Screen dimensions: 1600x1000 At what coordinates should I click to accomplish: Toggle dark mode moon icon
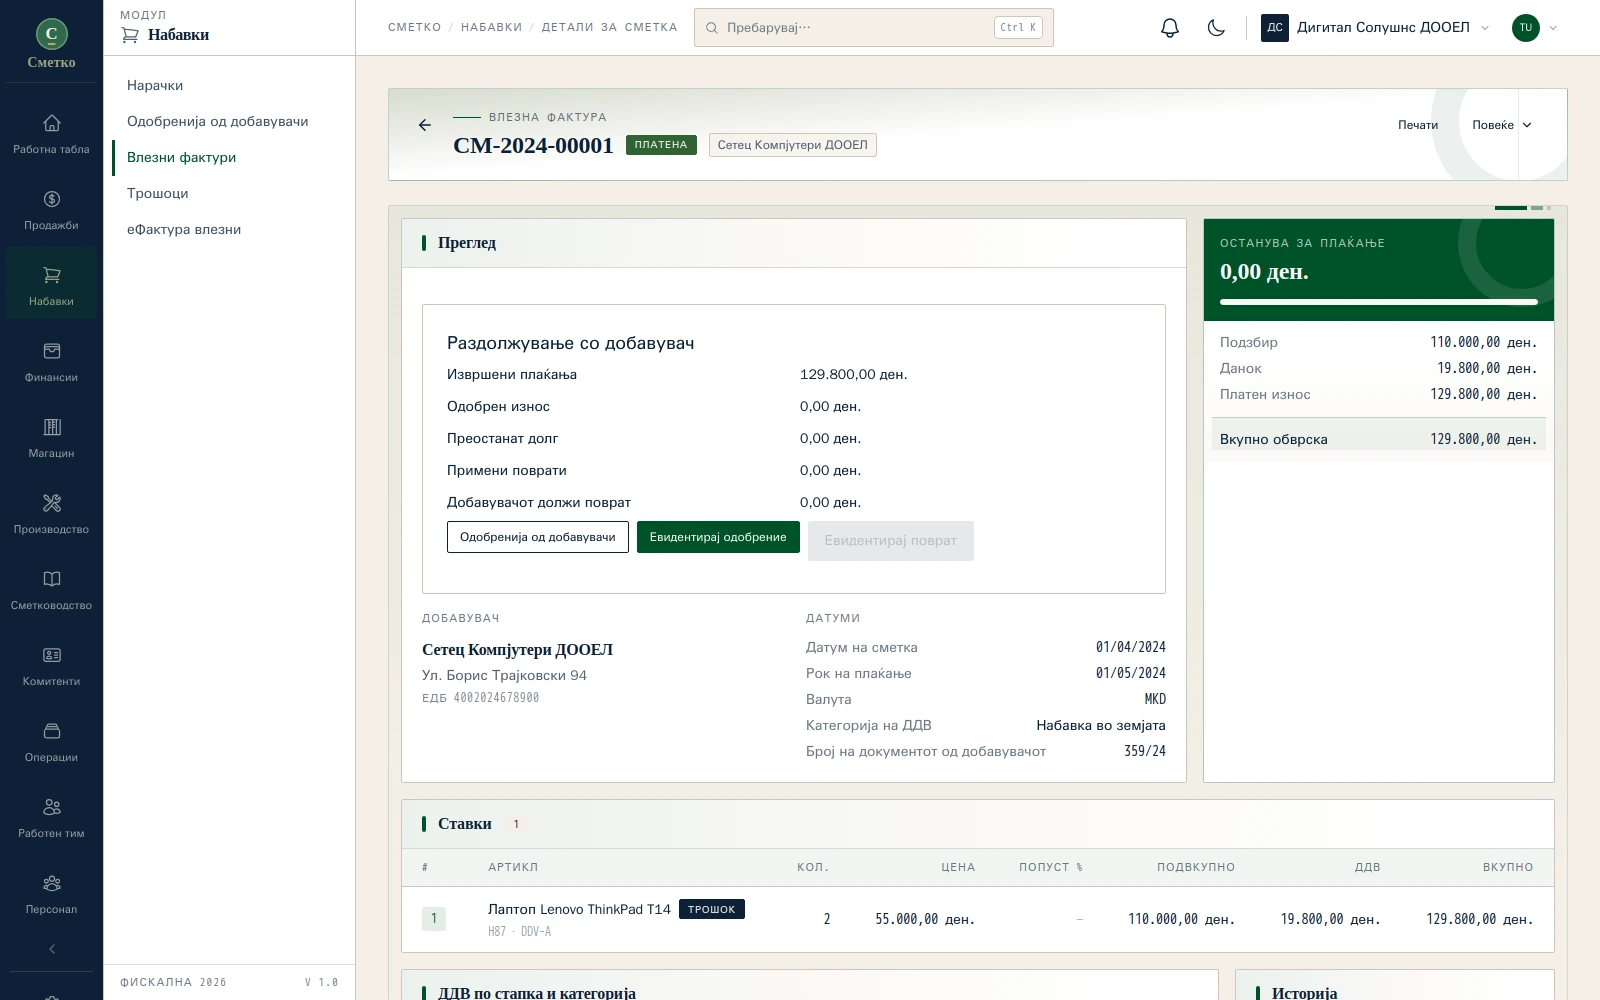point(1216,28)
